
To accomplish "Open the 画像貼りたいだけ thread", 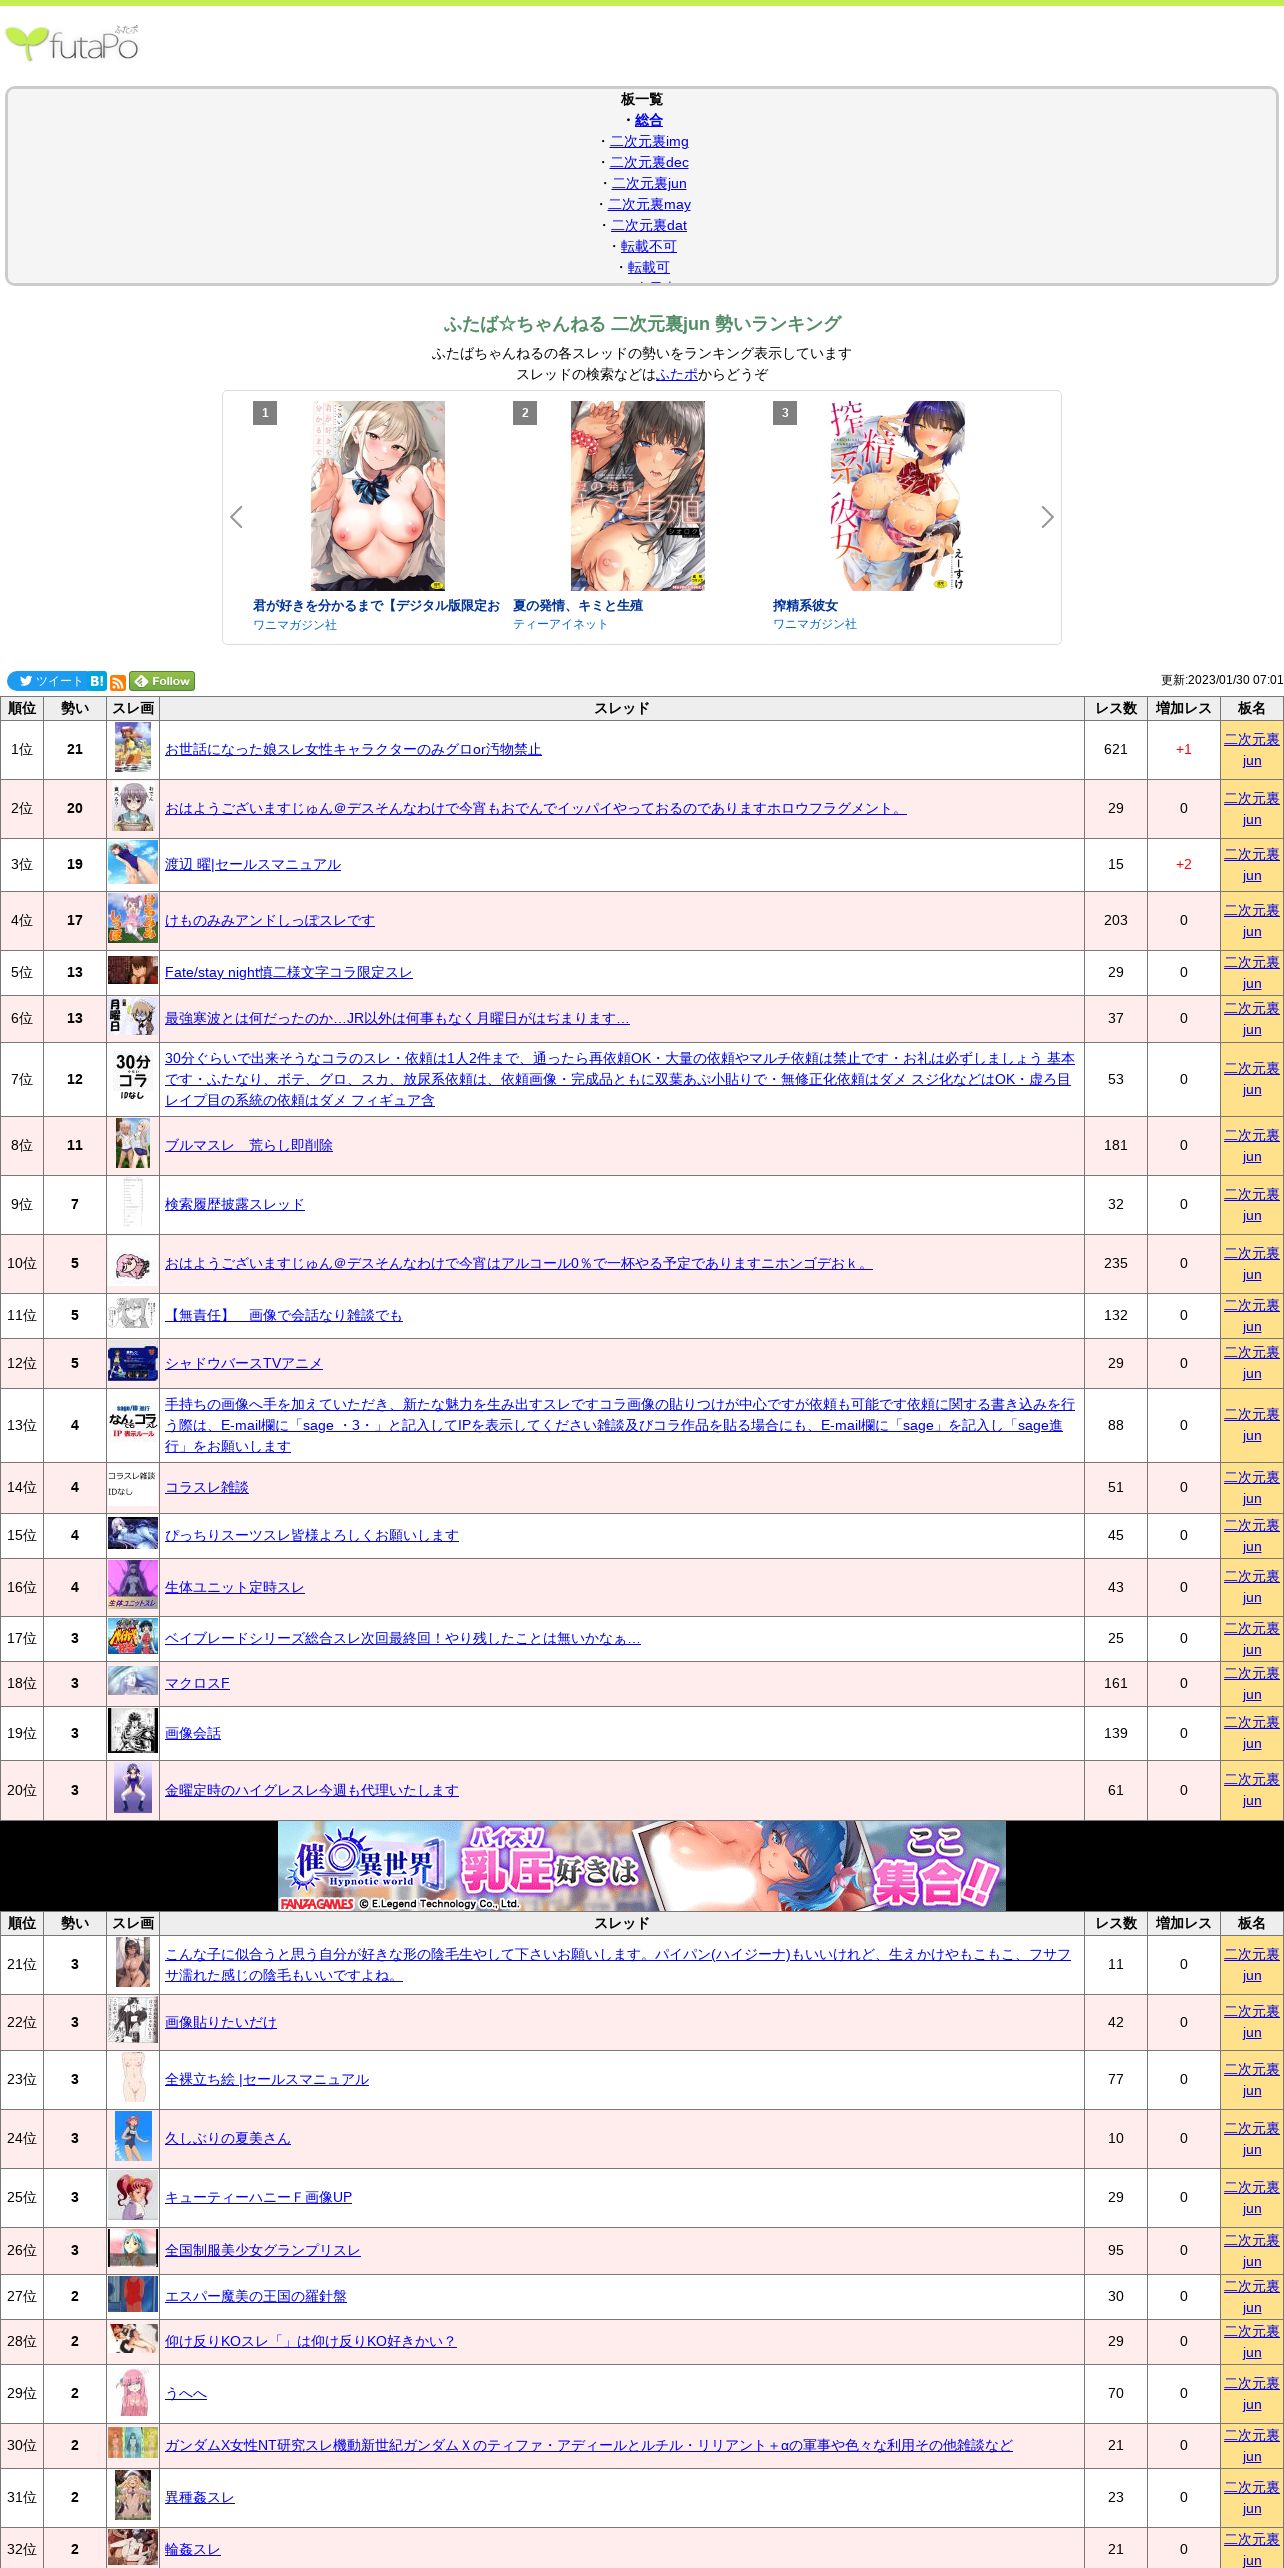I will coord(221,2022).
